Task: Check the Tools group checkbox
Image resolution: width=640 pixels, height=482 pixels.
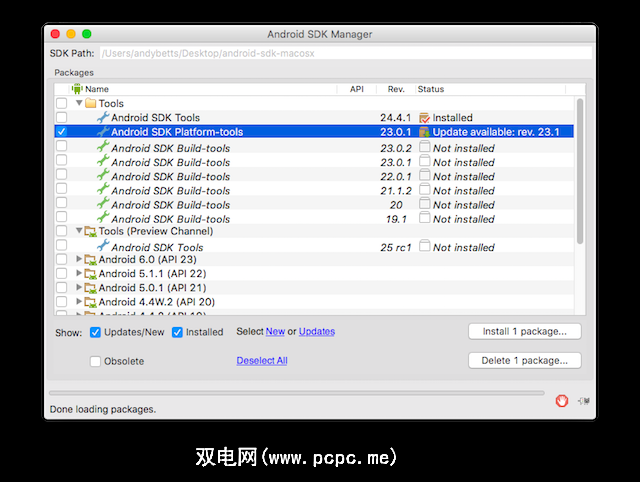Action: point(62,103)
